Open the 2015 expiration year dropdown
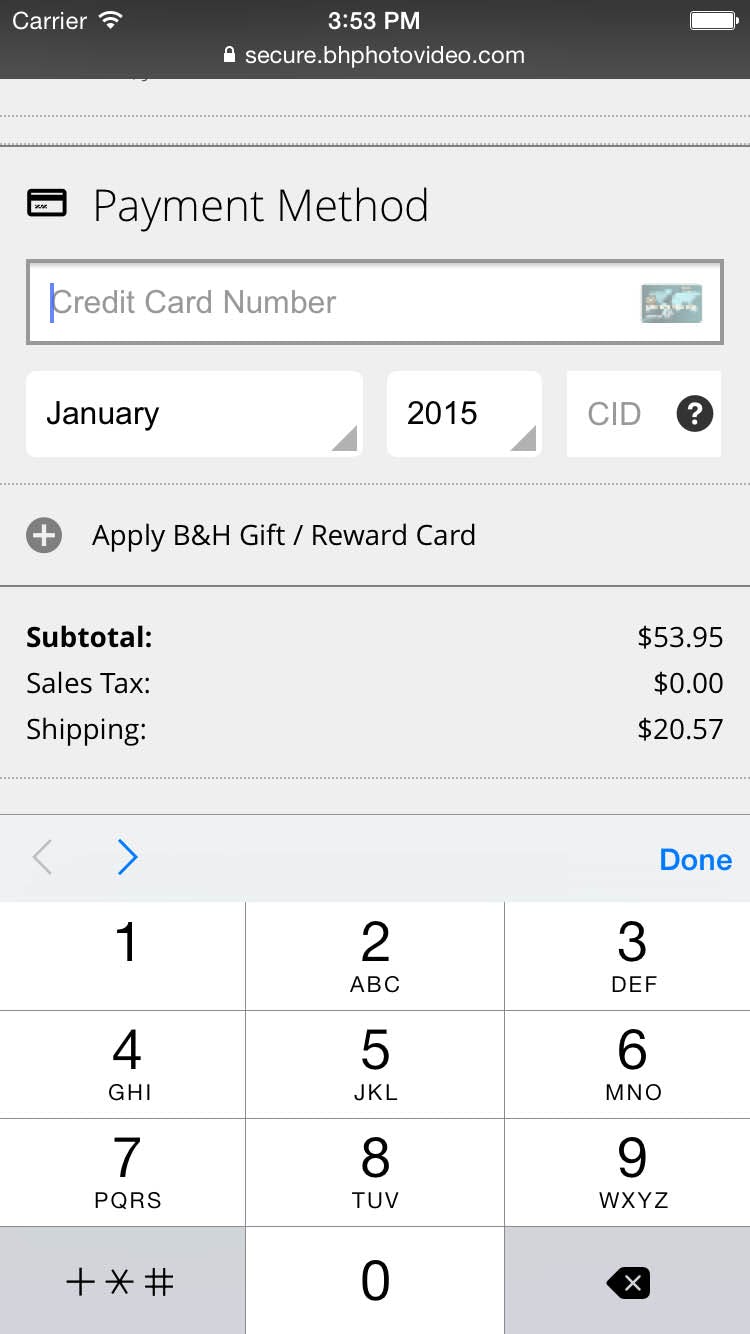The image size is (750, 1334). (464, 414)
